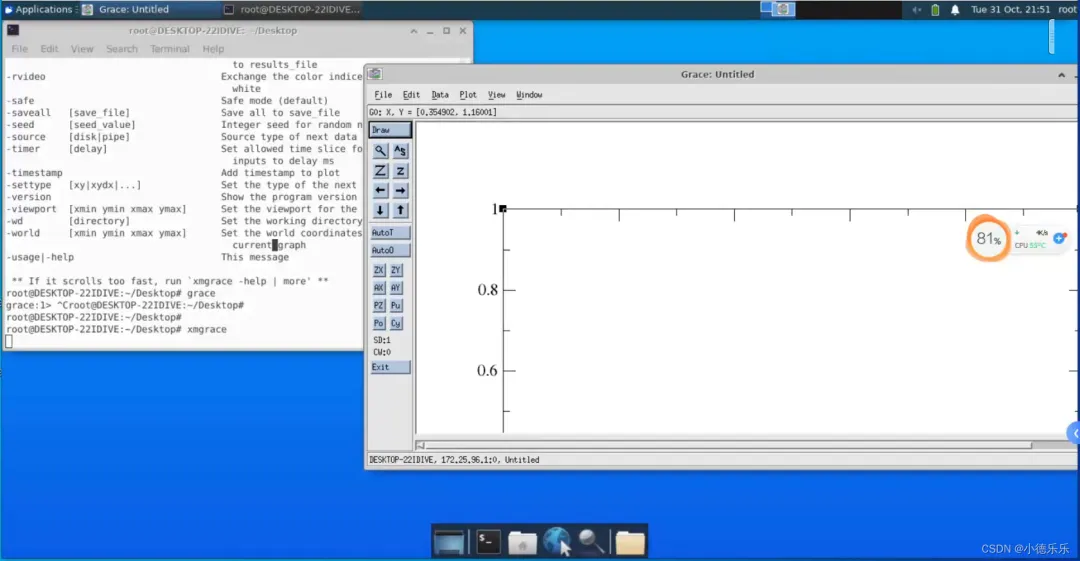
Task: Open the Plot menu in Grace
Action: (x=468, y=95)
